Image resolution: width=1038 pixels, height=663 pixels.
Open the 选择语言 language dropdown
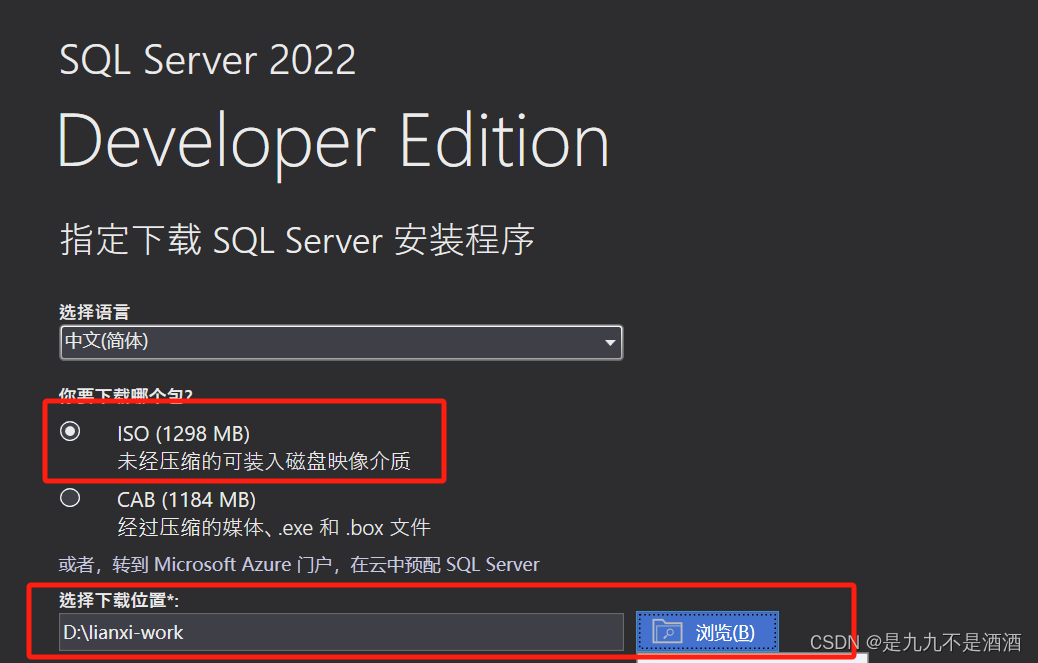341,342
